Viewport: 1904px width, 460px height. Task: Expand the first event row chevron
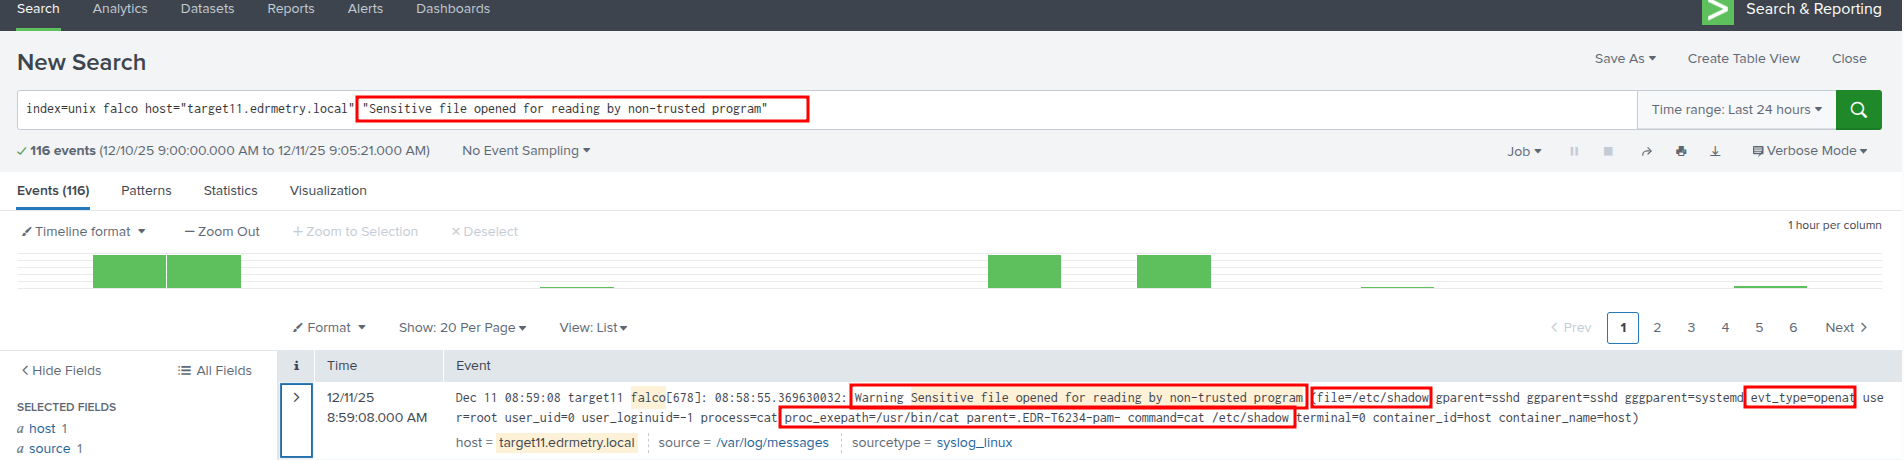(x=296, y=398)
